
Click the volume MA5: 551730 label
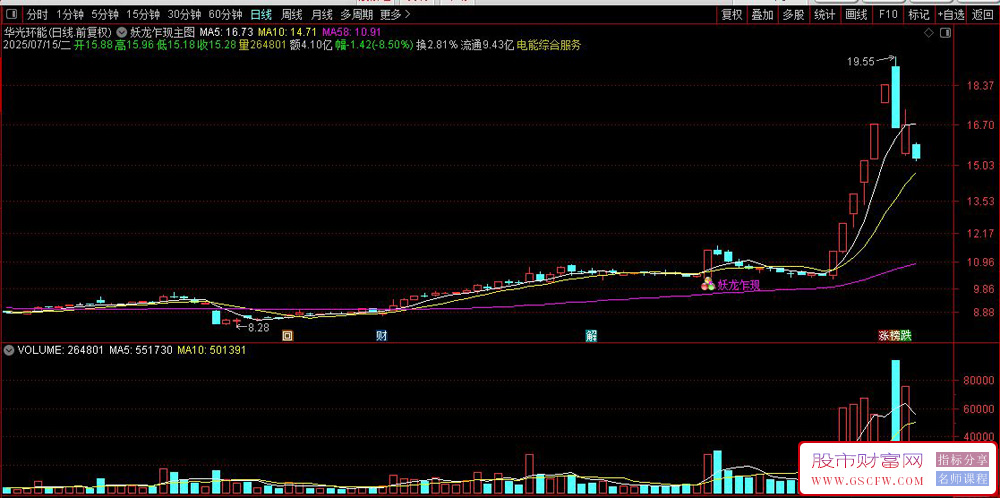point(141,350)
